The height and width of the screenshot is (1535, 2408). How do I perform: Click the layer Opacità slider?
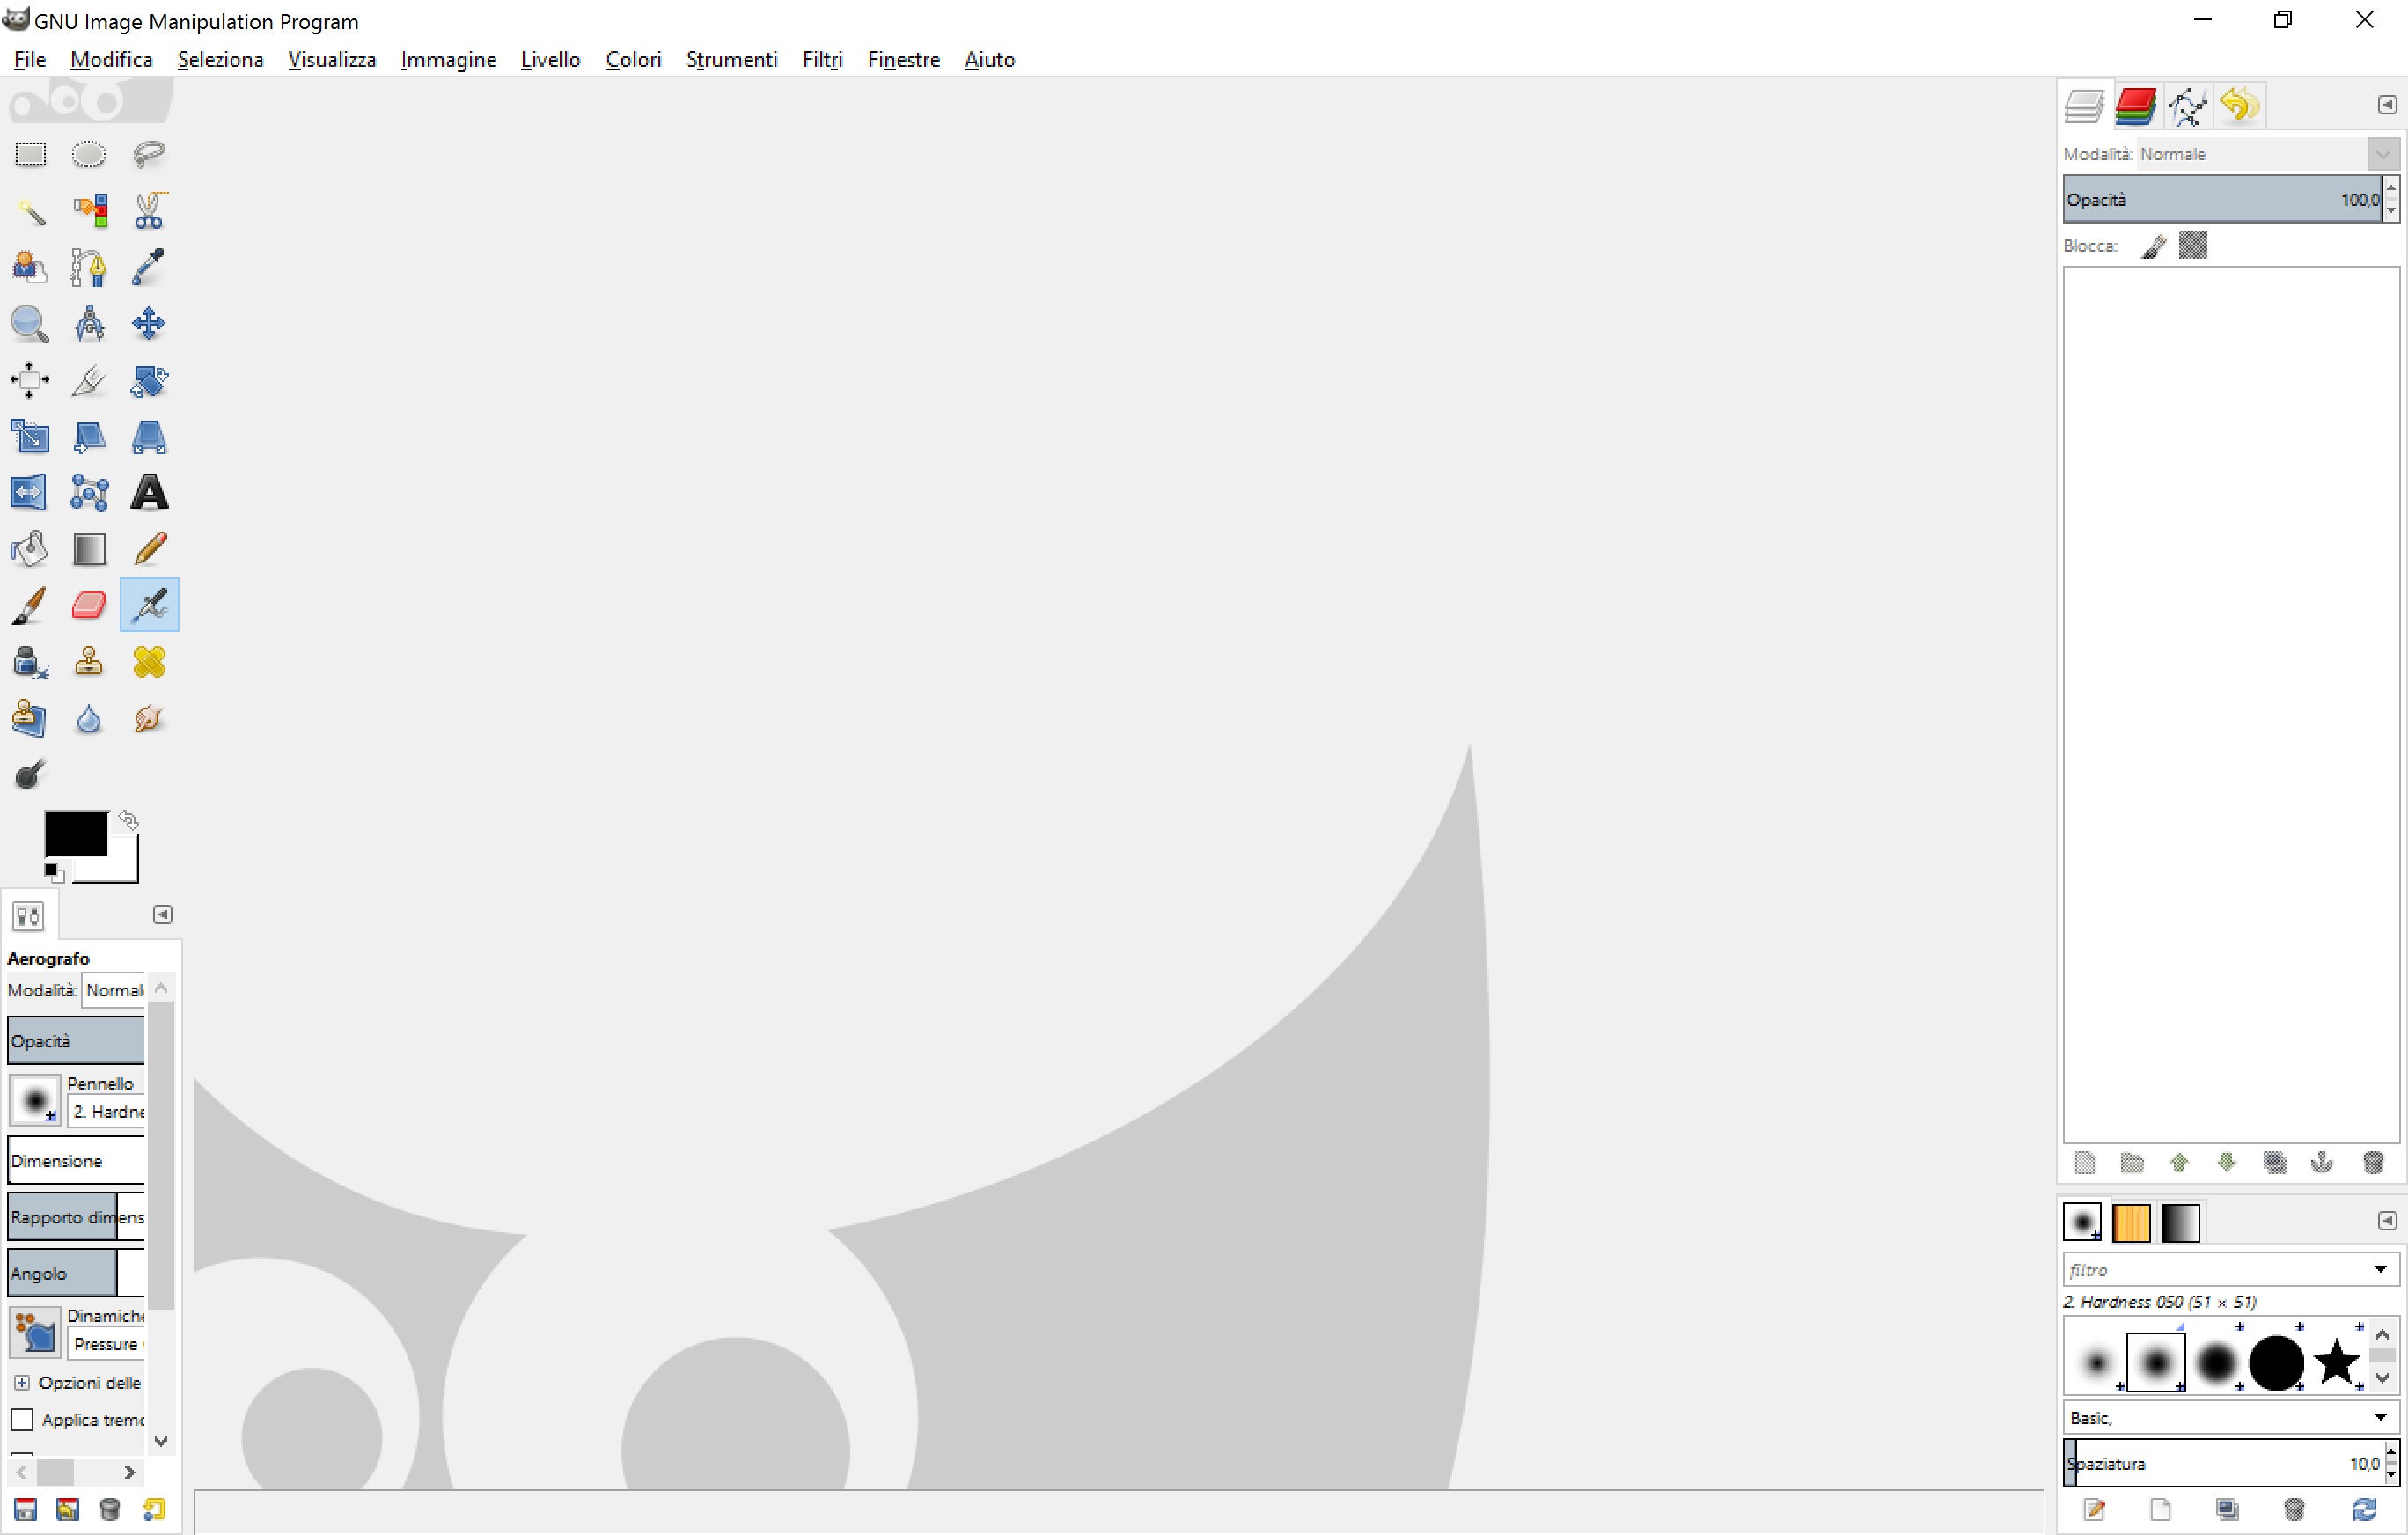click(2224, 199)
